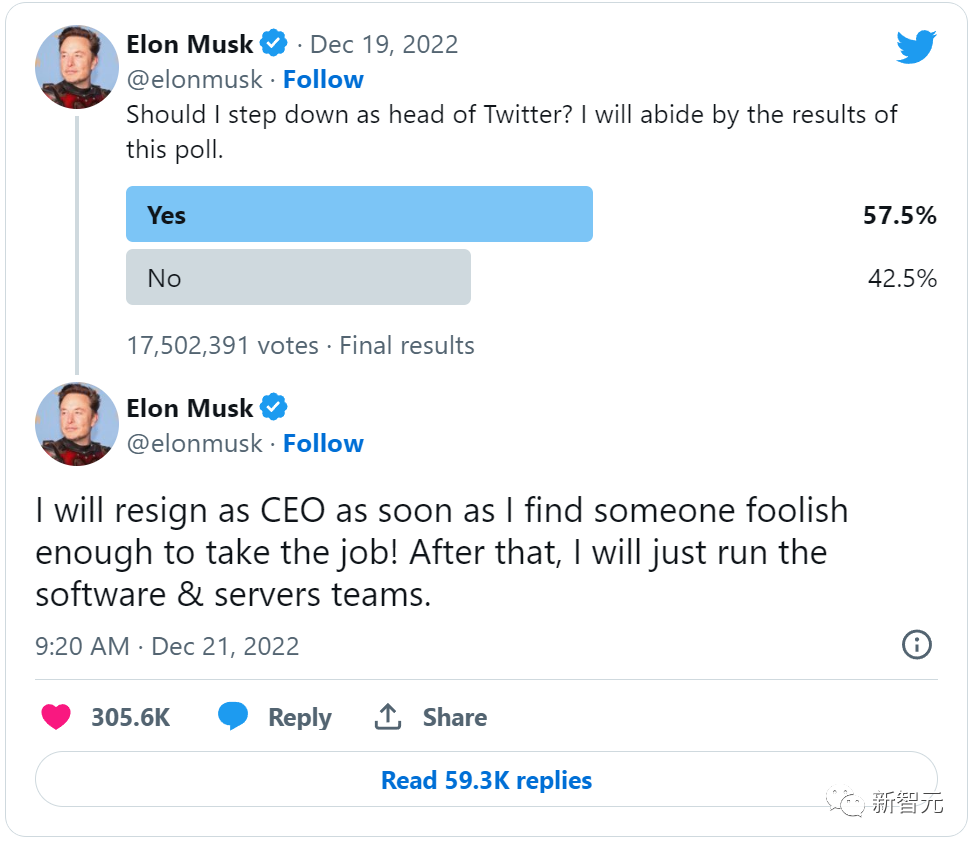Image resolution: width=975 pixels, height=845 pixels.
Task: Click the blue reply bubble icon
Action: (x=233, y=717)
